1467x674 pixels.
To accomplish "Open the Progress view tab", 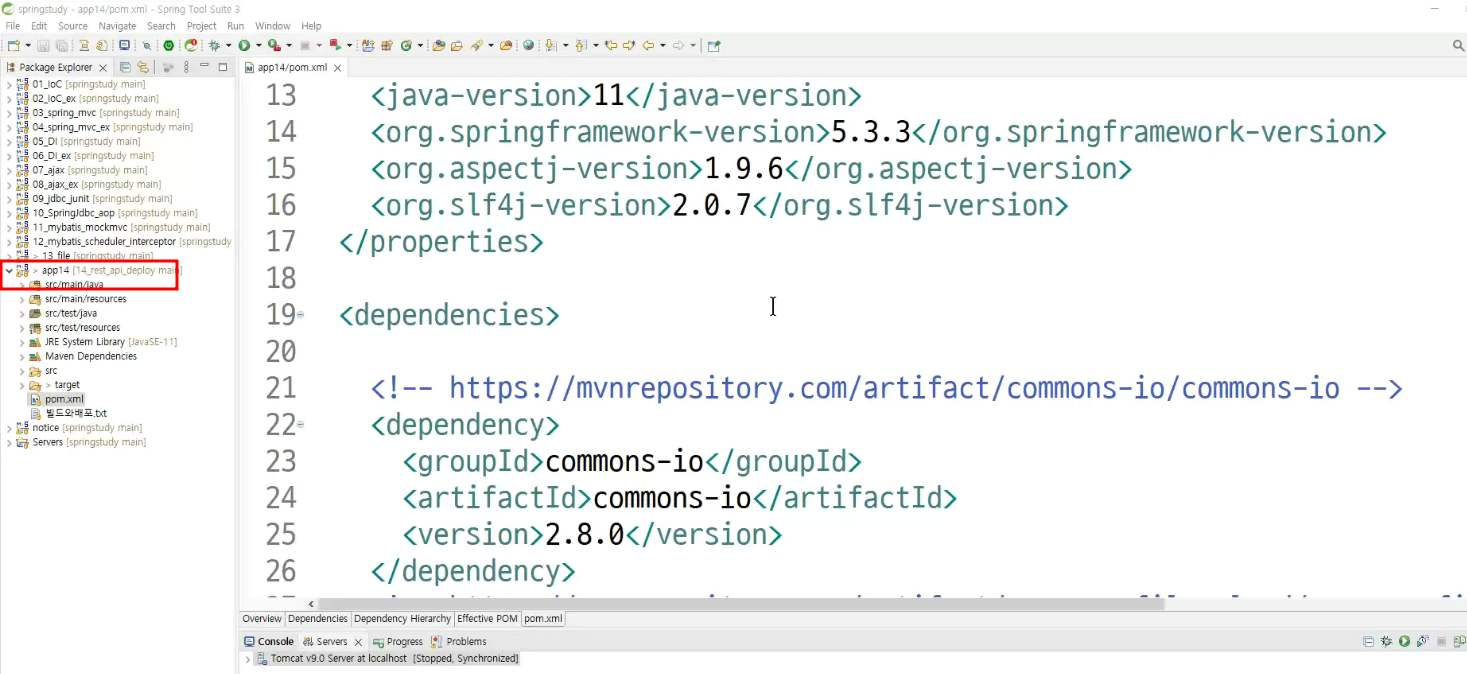I will click(x=398, y=642).
